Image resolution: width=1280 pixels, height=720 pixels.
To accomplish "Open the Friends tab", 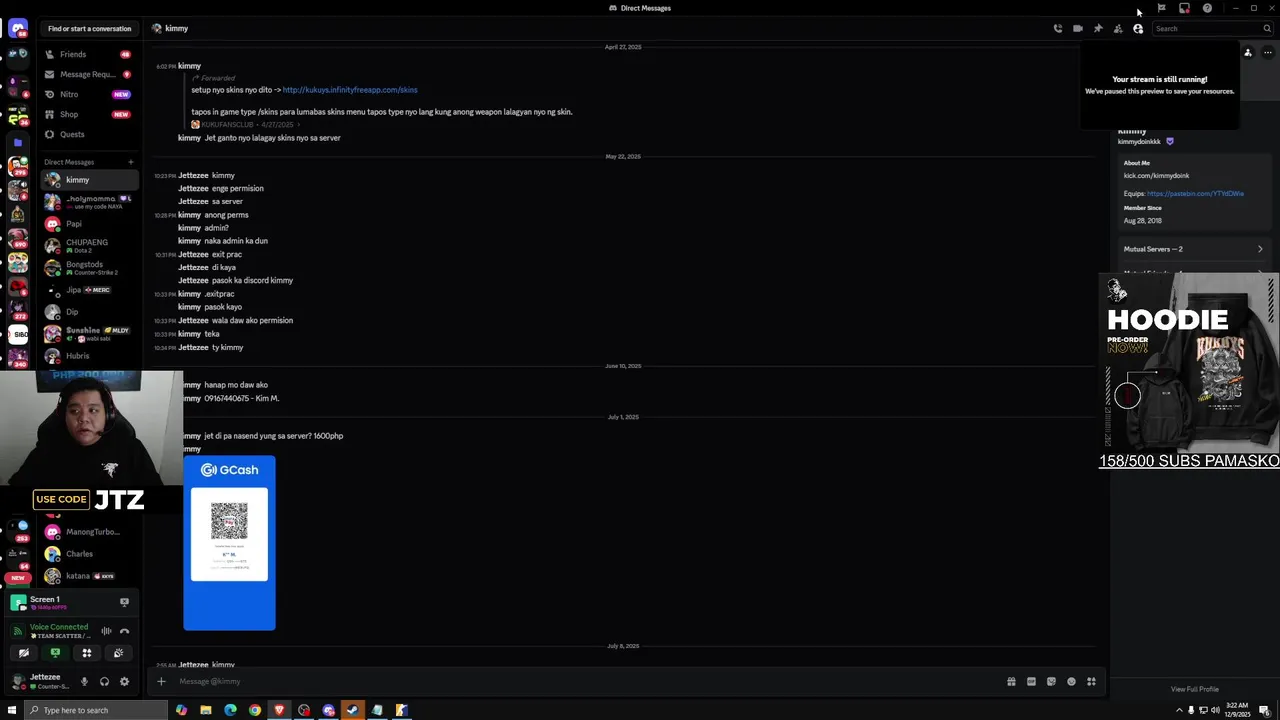I will pyautogui.click(x=90, y=54).
